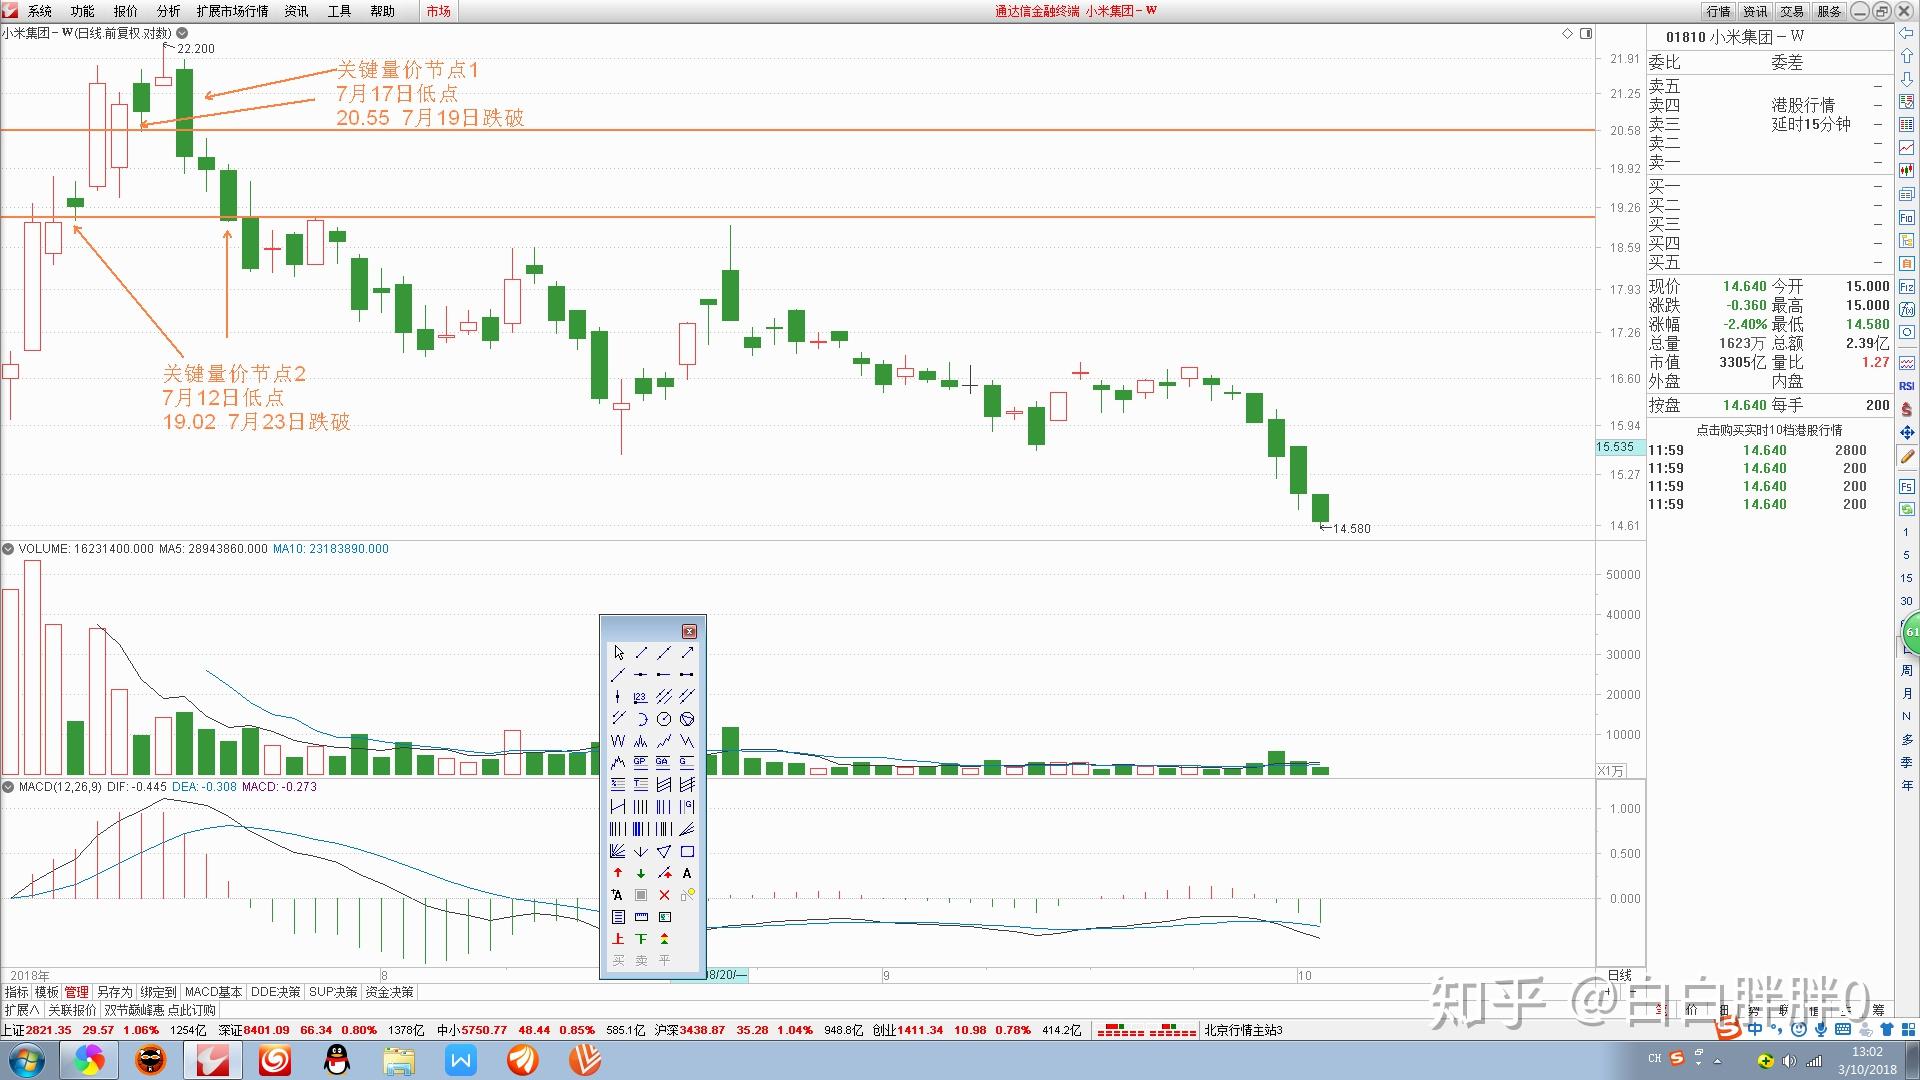Toggle the 市场 highlighted menu button
This screenshot has width=1920, height=1080.
click(438, 11)
